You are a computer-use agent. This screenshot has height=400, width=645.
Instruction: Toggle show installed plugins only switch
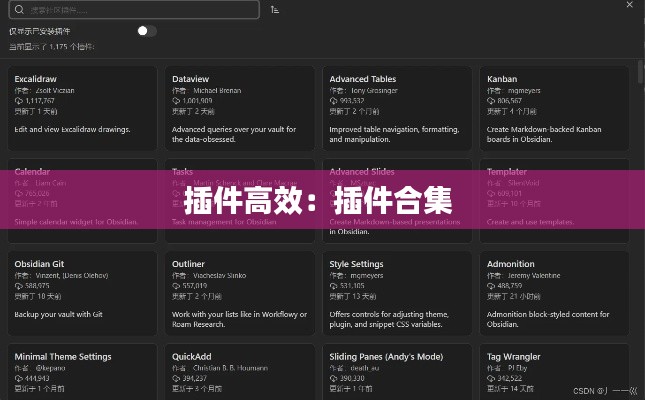[x=147, y=31]
